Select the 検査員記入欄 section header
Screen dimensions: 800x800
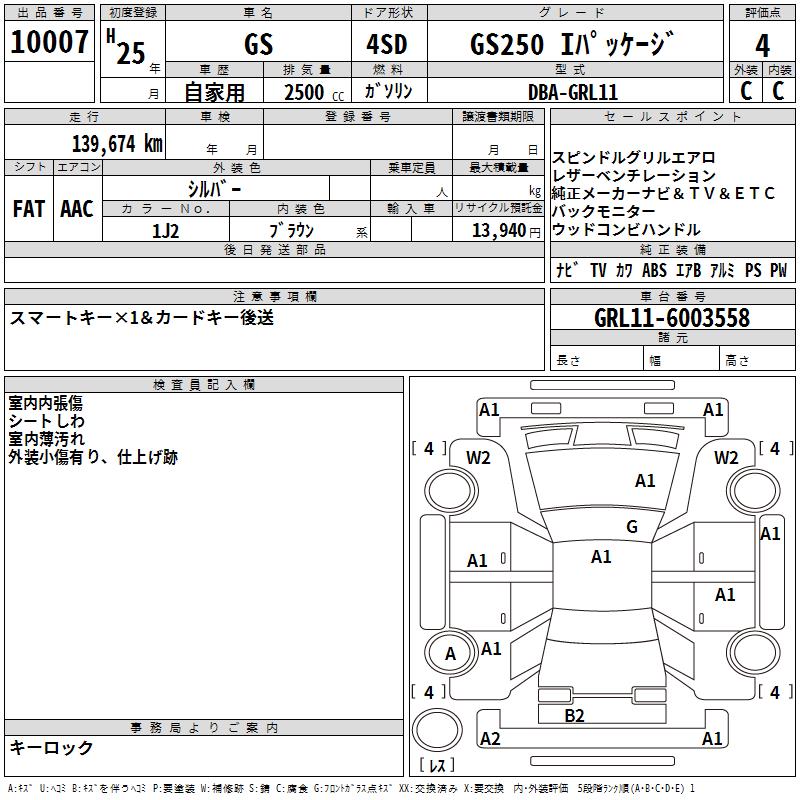click(x=204, y=385)
